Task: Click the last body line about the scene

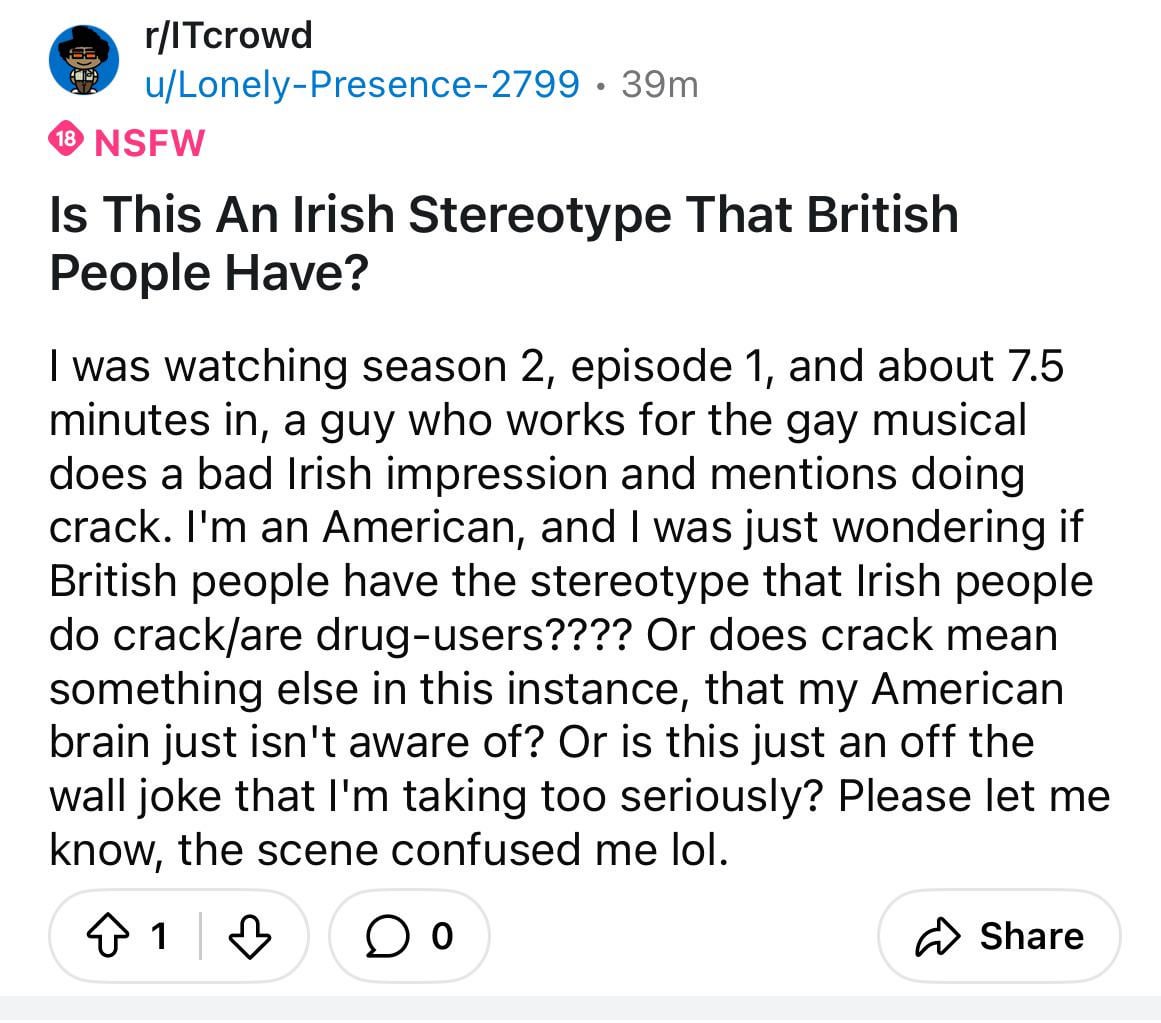Action: [389, 850]
